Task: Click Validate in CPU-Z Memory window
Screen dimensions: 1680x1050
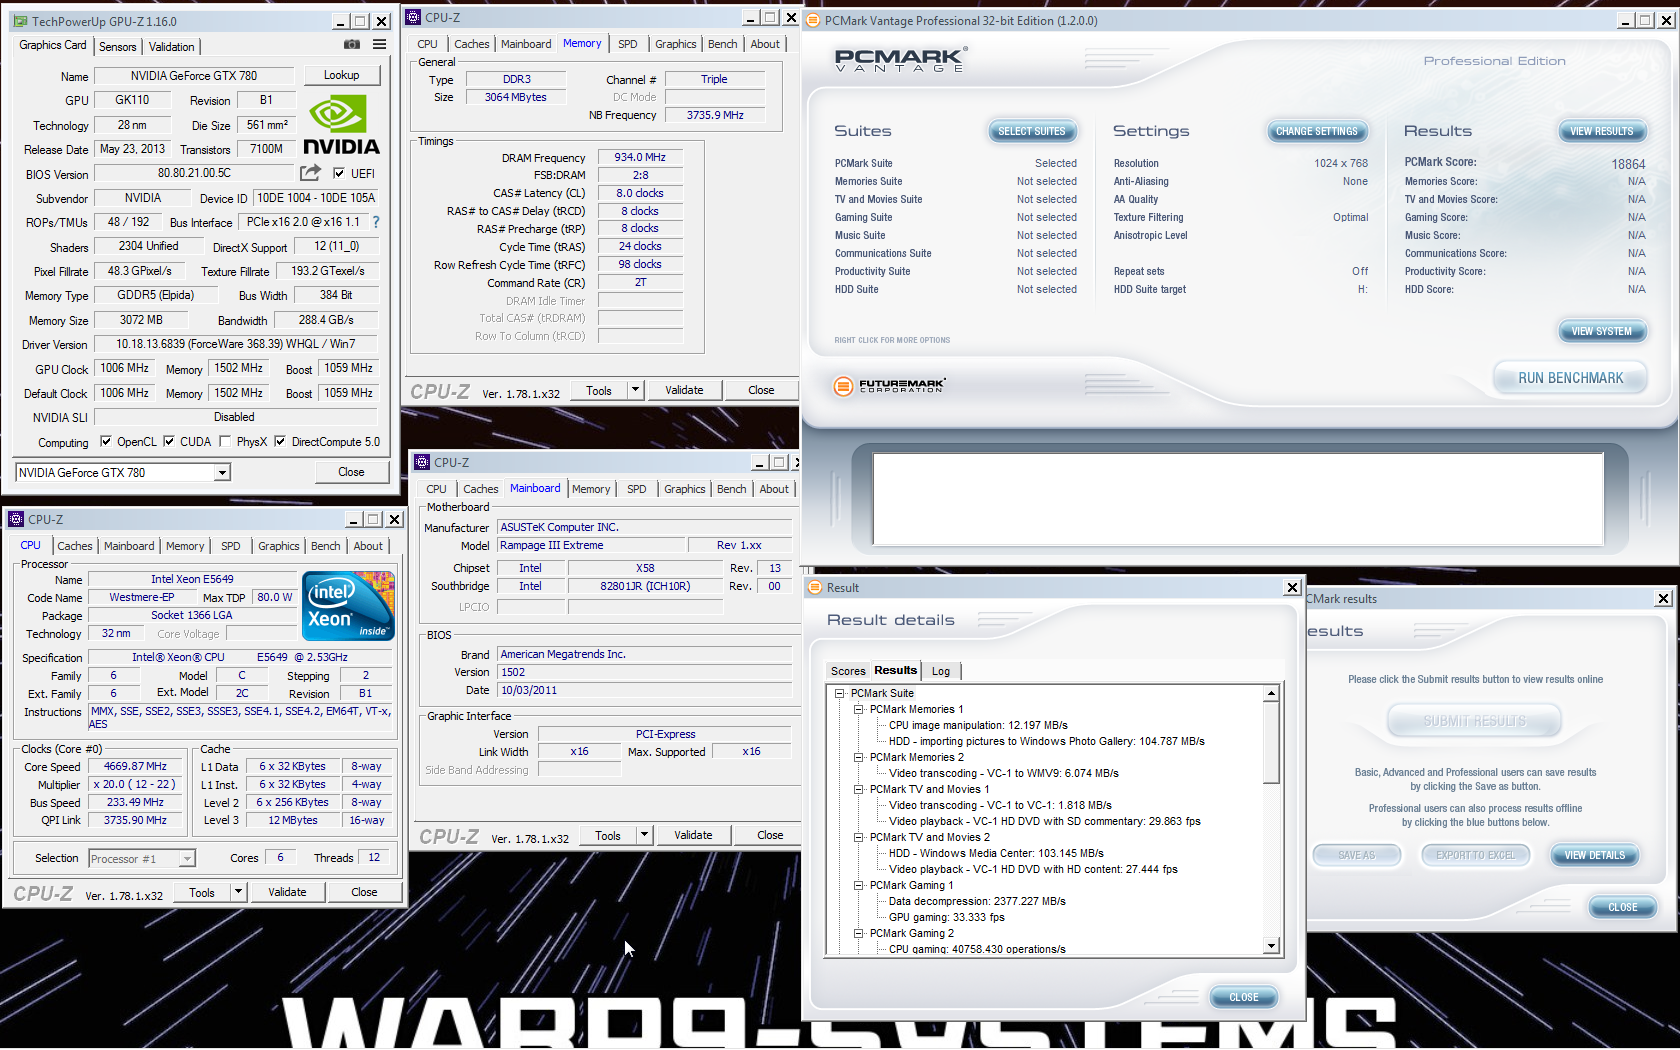Action: click(684, 390)
